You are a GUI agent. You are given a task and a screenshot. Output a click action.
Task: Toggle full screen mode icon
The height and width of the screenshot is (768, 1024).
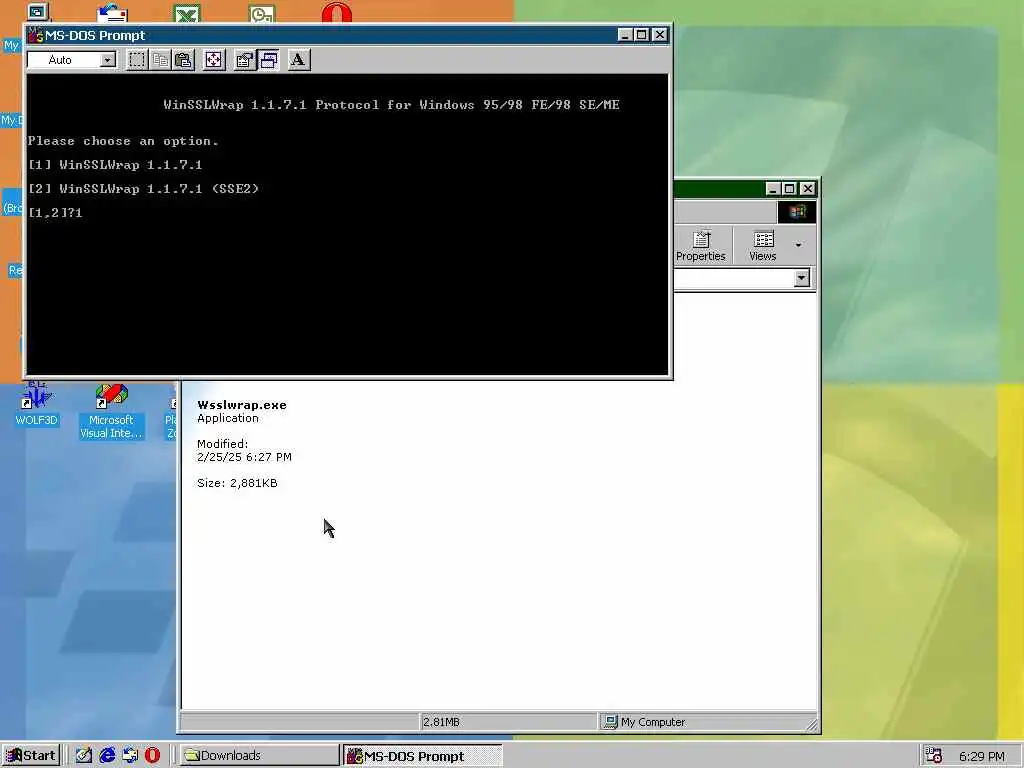click(214, 60)
